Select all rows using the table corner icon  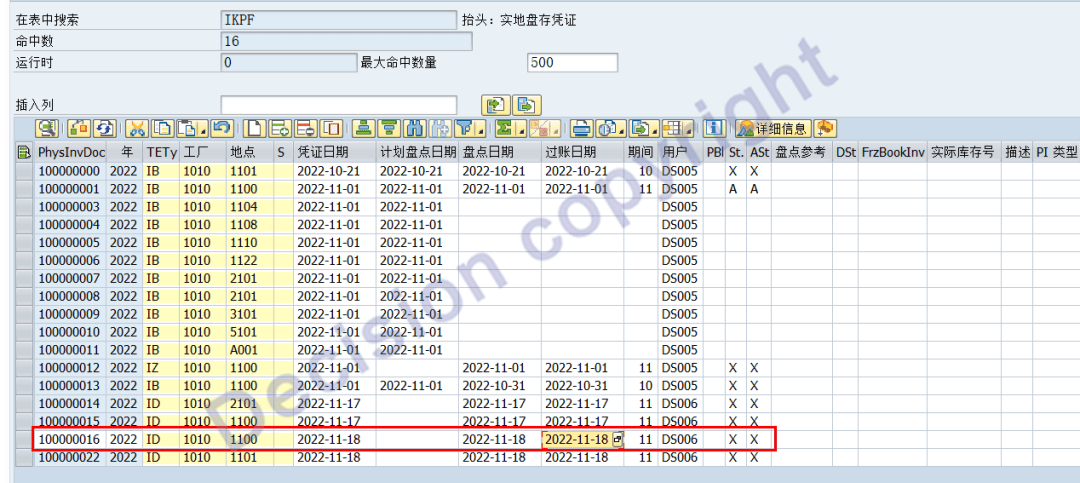pos(24,152)
